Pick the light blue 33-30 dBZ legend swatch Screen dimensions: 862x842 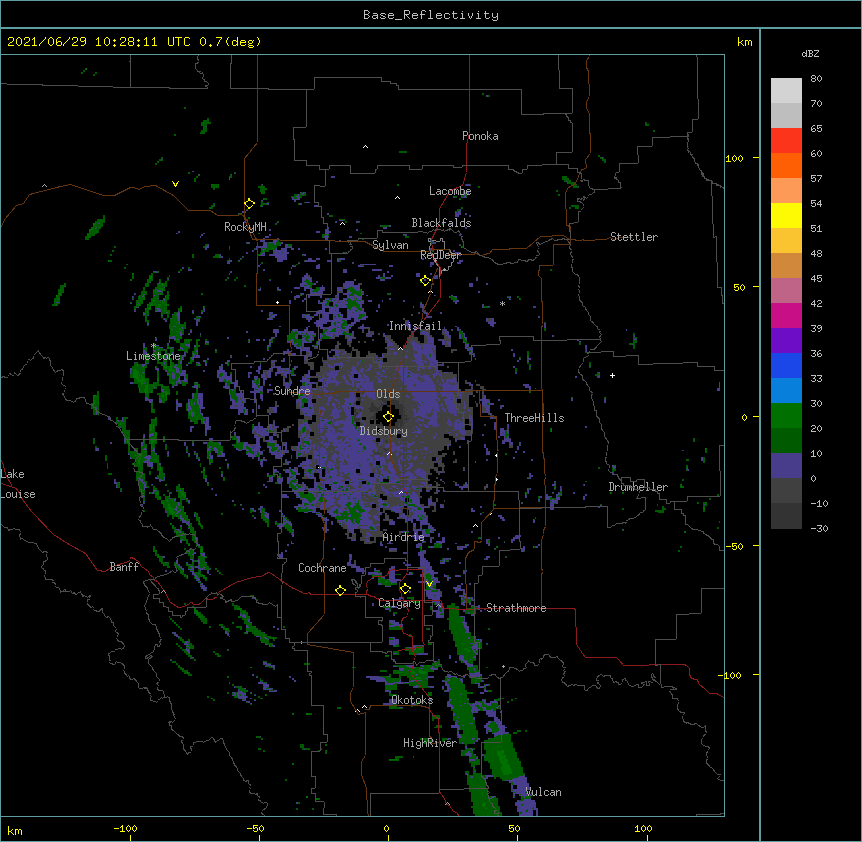(786, 390)
